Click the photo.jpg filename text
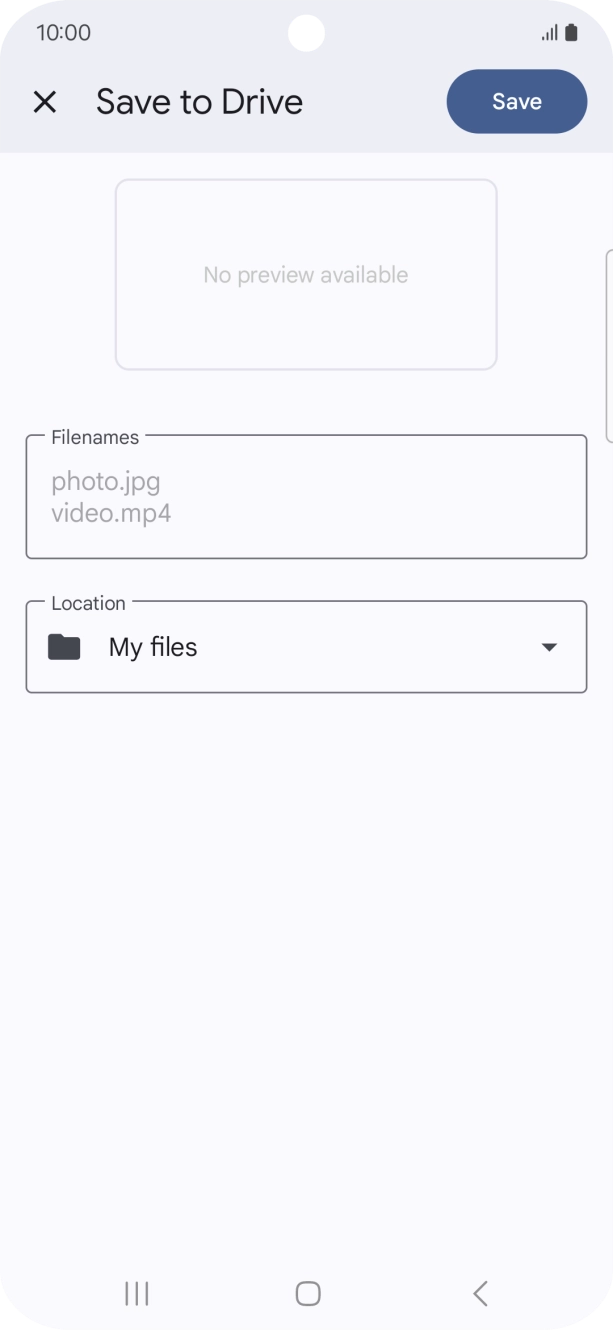 (x=106, y=482)
